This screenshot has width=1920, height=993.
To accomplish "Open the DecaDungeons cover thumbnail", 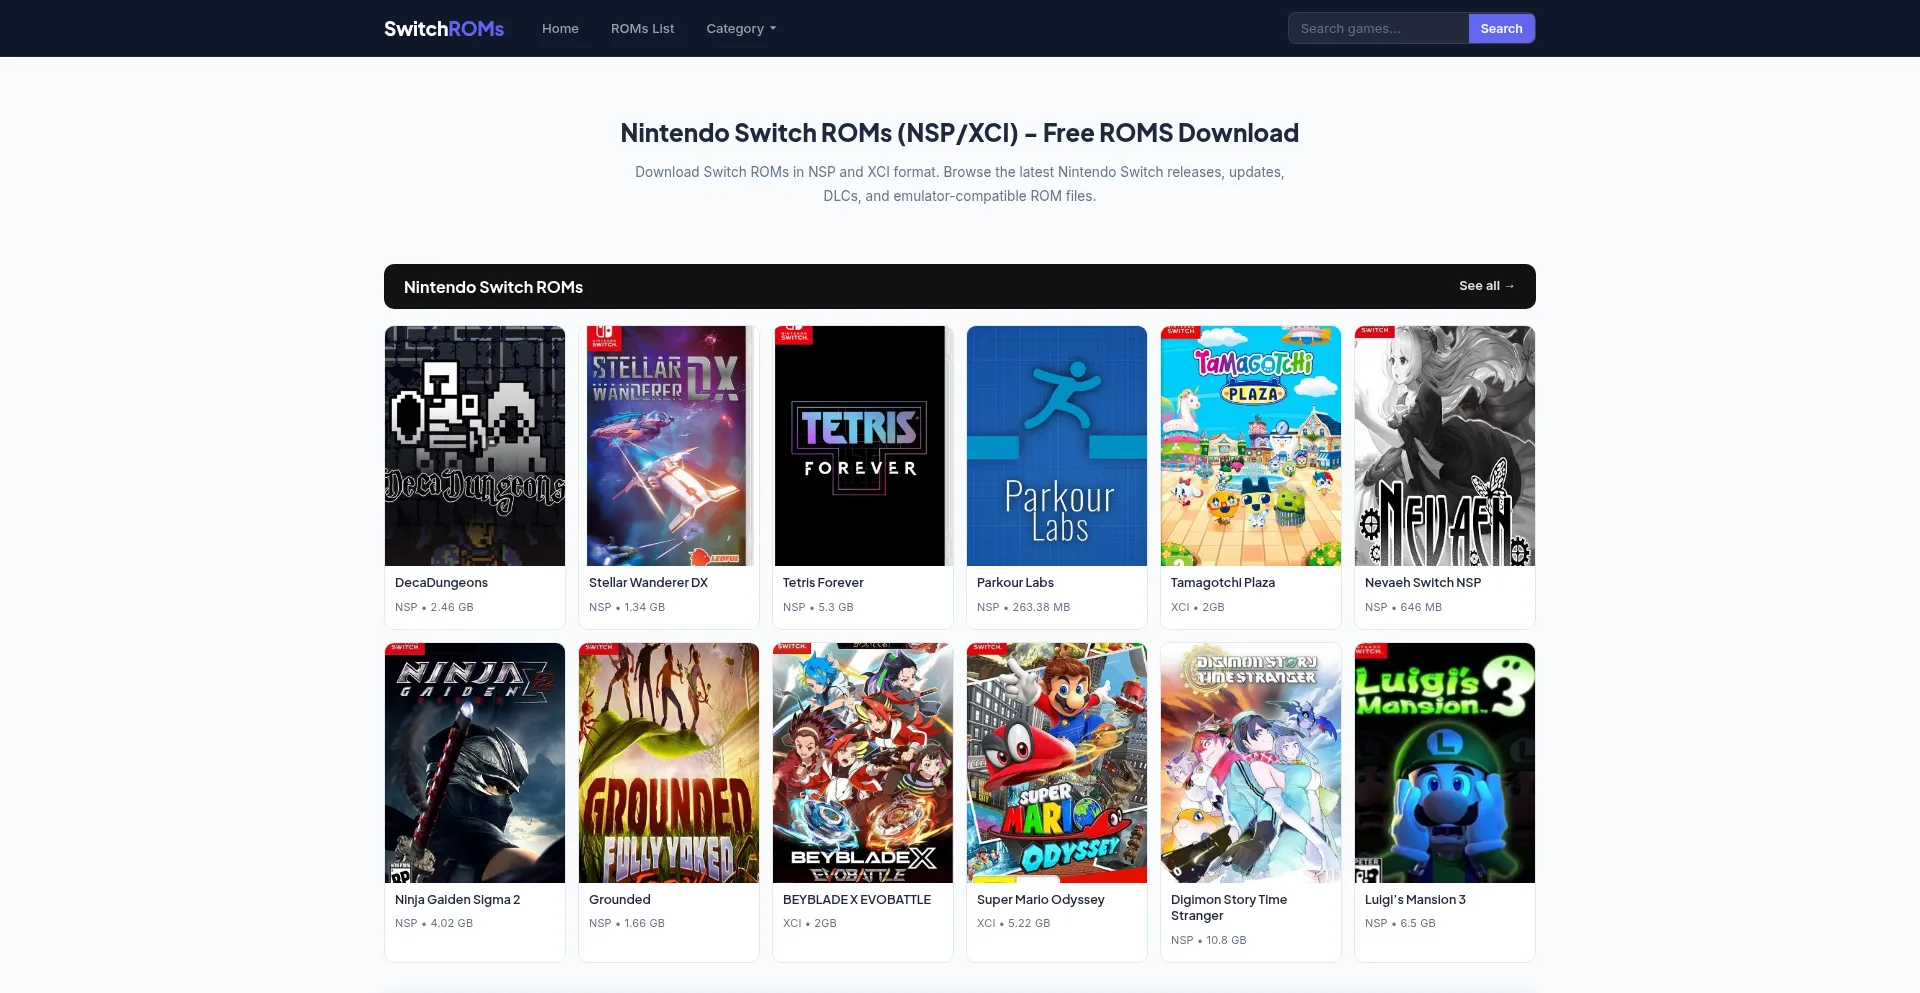I will tap(475, 446).
